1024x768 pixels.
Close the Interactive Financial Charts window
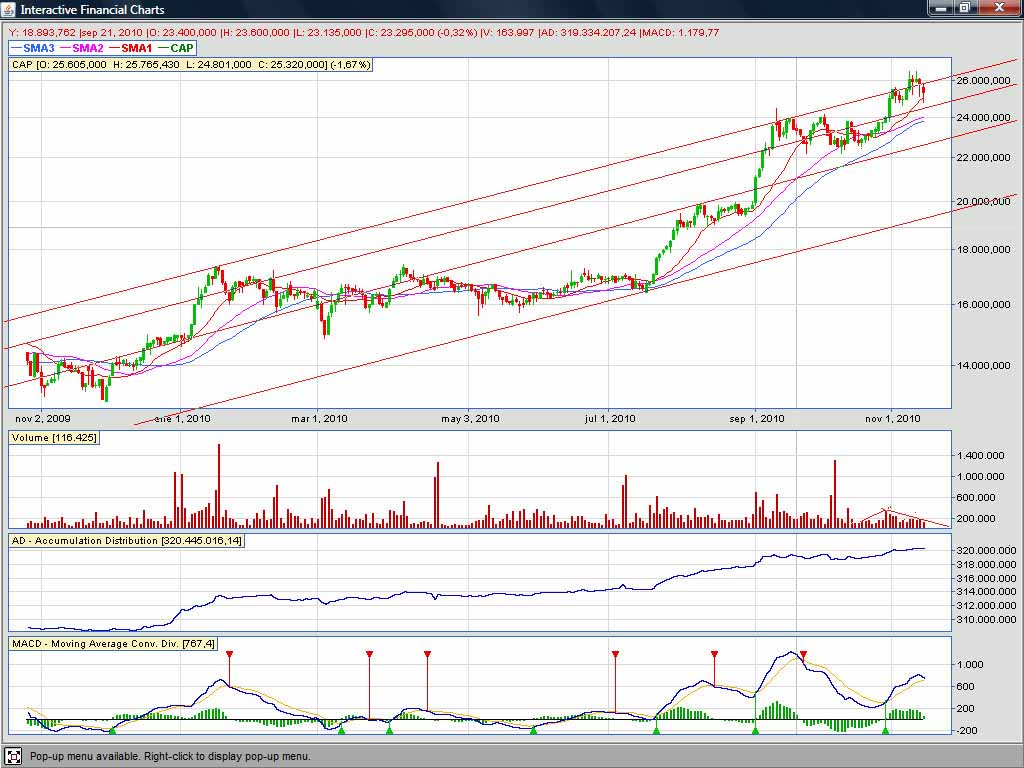coord(999,8)
